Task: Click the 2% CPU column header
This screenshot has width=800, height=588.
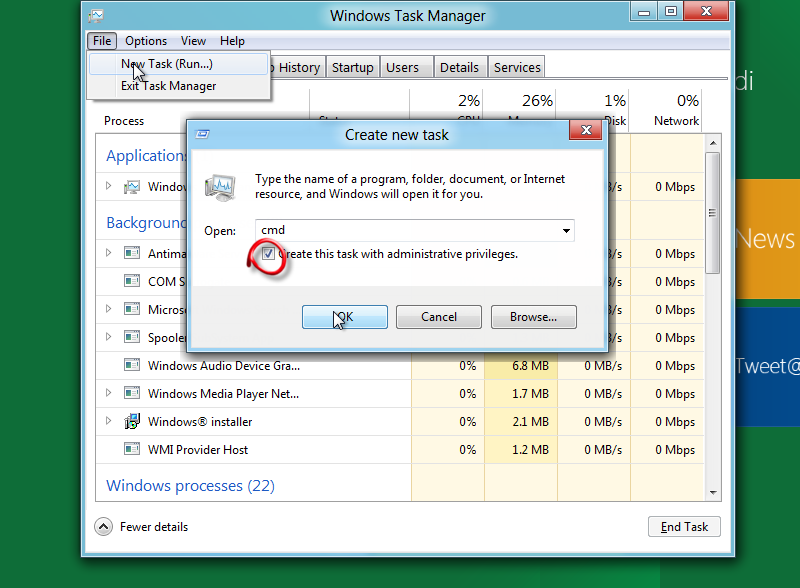Action: (x=468, y=101)
